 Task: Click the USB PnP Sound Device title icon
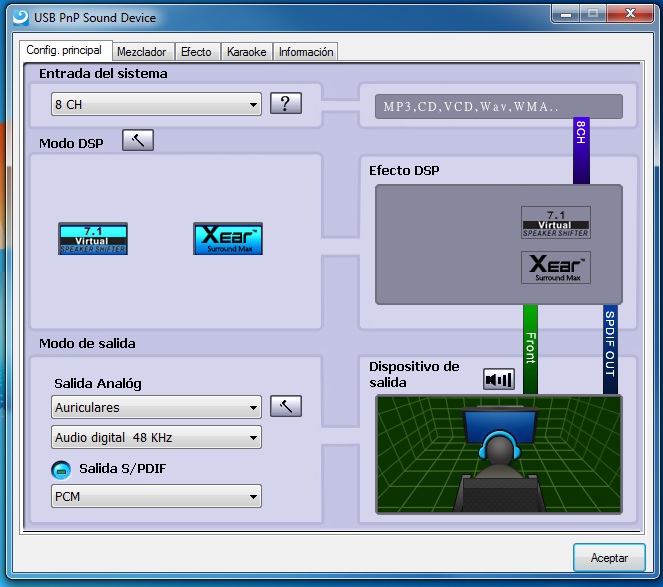[x=19, y=16]
